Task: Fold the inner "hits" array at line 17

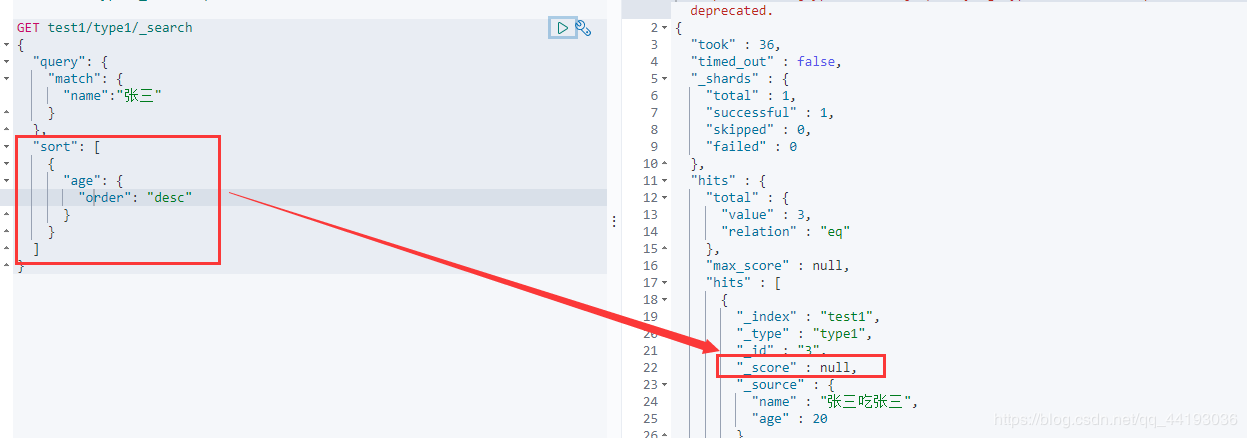Action: point(666,283)
